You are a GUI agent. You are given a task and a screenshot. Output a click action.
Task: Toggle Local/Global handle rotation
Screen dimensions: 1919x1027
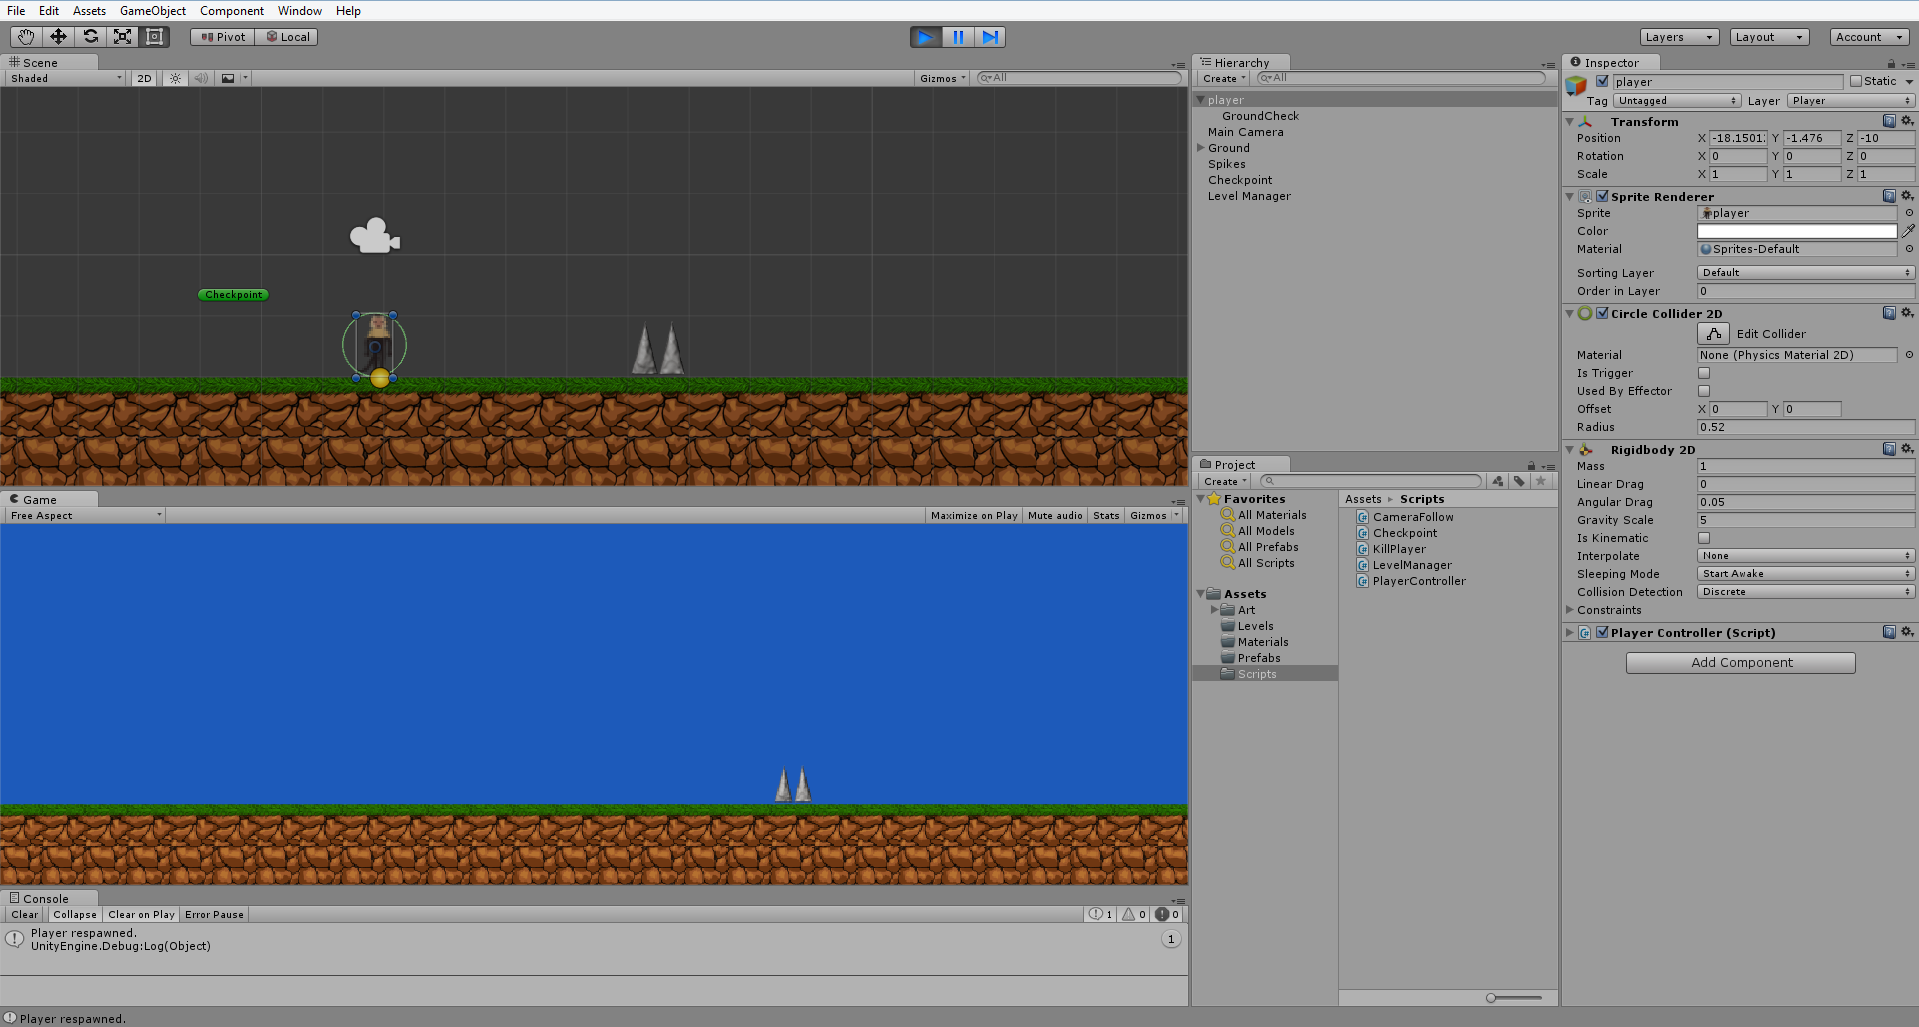click(287, 37)
